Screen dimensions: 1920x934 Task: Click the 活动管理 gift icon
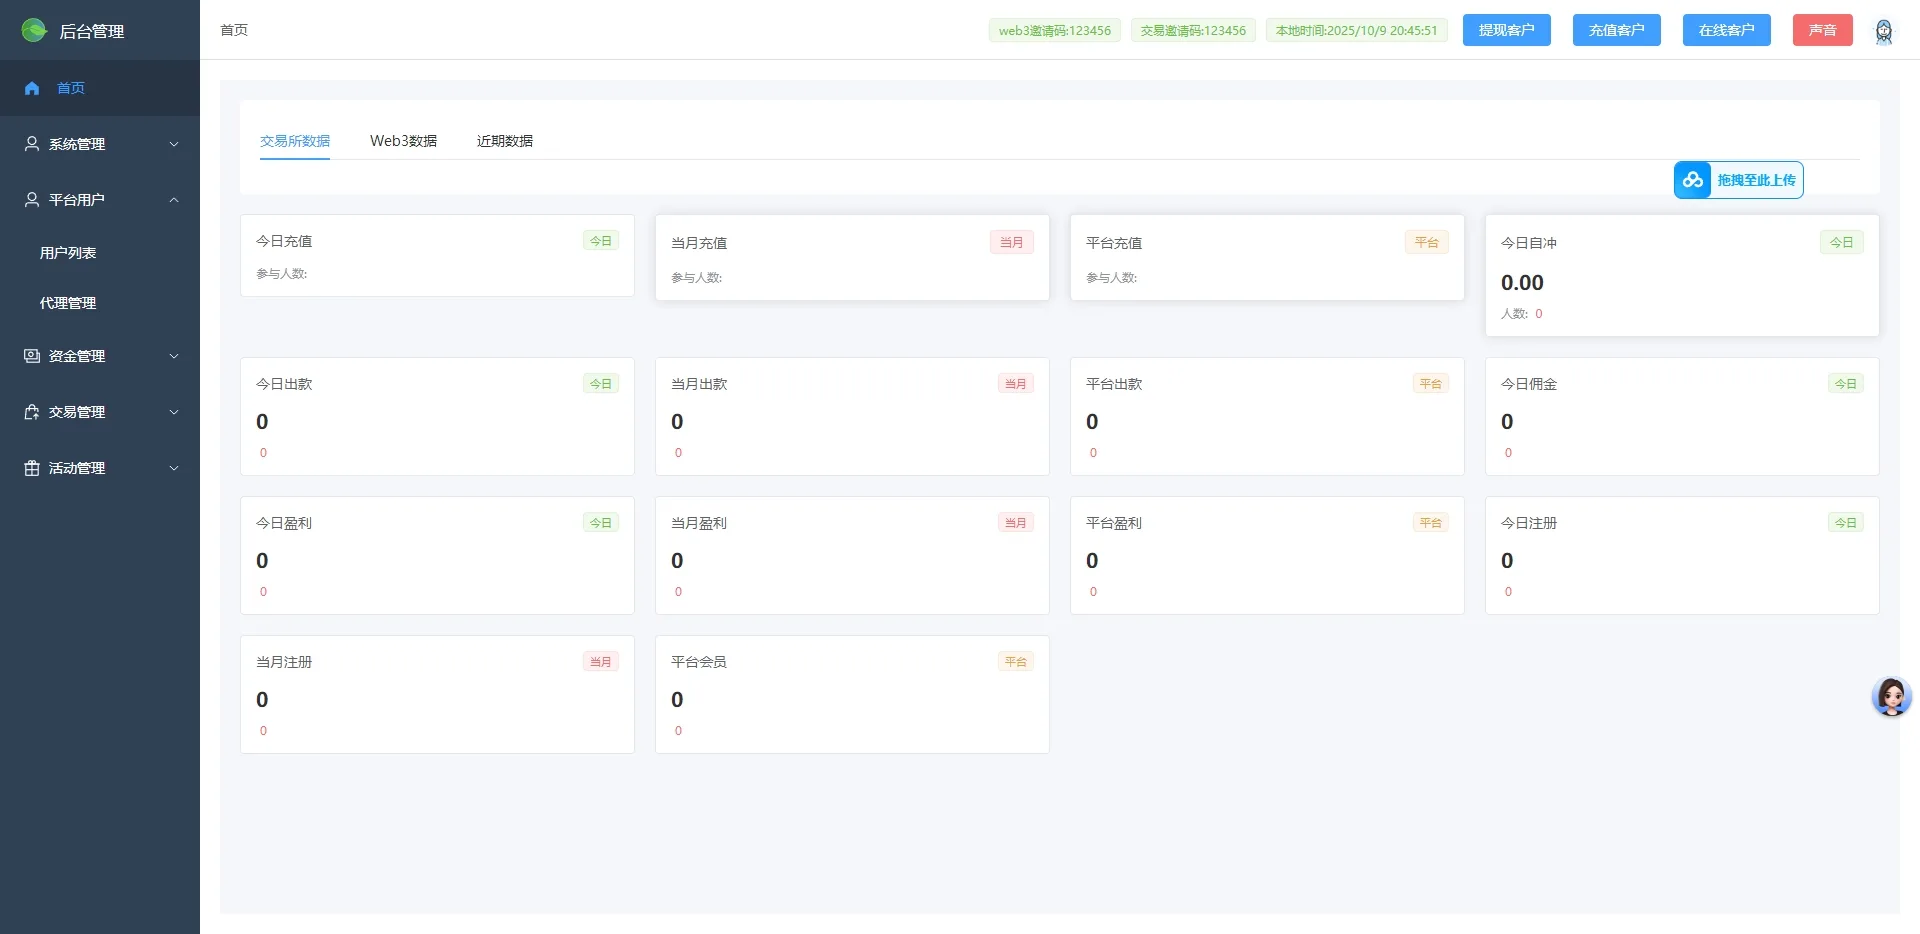(x=32, y=468)
